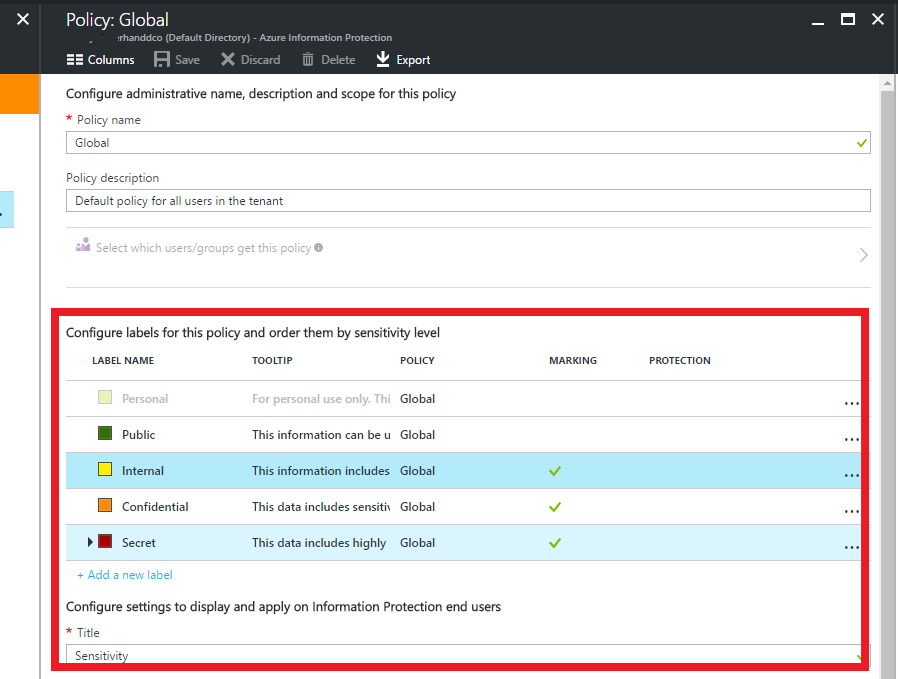Save the Global policy changes
Screen dimensions: 898x679
click(176, 59)
